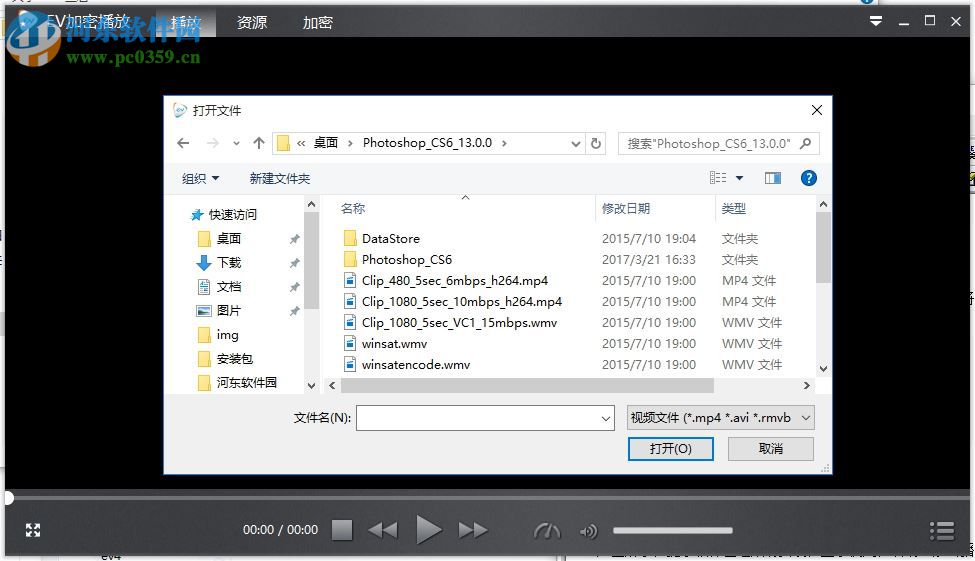
Task: Expand the address bar history dropdown
Action: [576, 144]
